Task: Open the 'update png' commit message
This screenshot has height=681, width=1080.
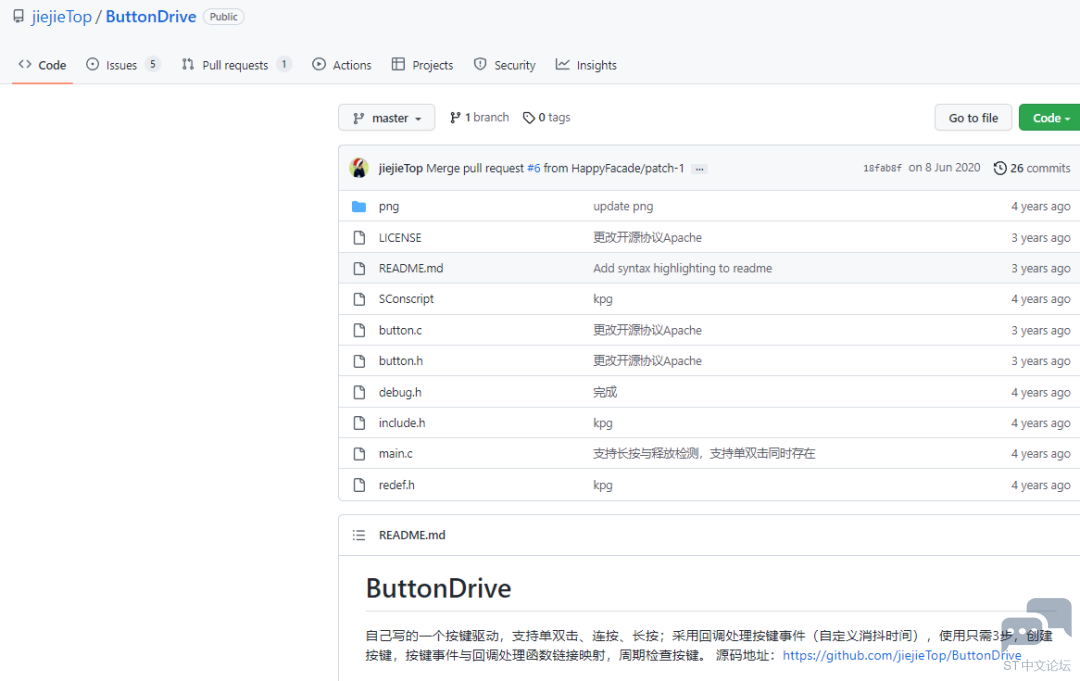Action: click(x=623, y=207)
